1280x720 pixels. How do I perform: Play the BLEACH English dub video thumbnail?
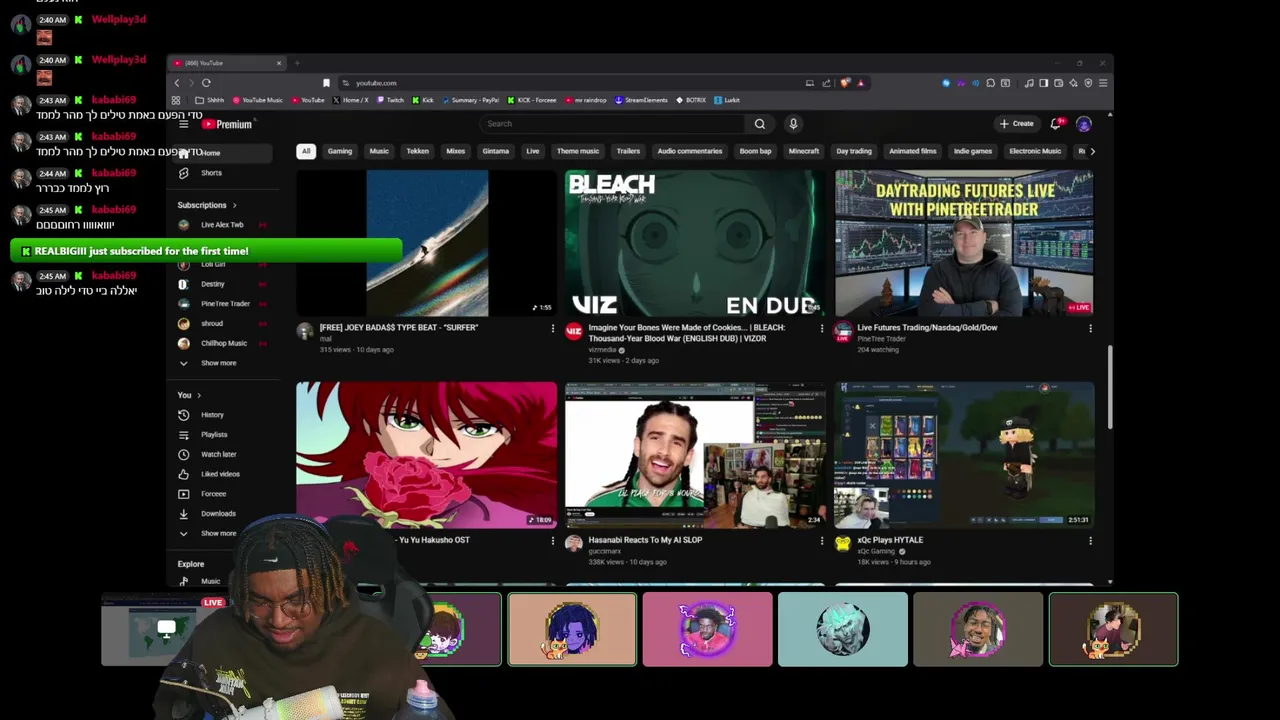pyautogui.click(x=696, y=243)
